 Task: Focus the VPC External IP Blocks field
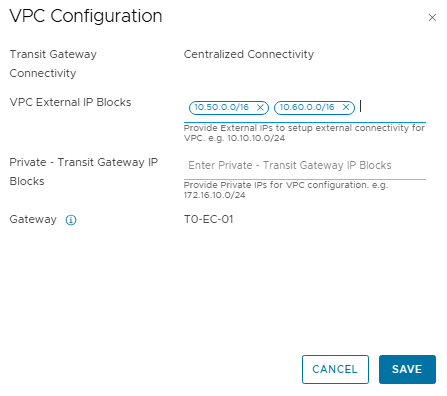(392, 108)
